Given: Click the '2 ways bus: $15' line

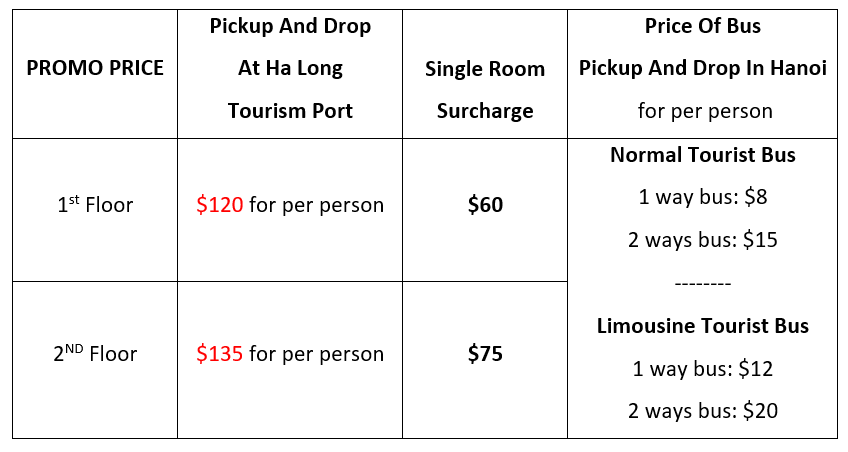Looking at the screenshot, I should coord(702,240).
